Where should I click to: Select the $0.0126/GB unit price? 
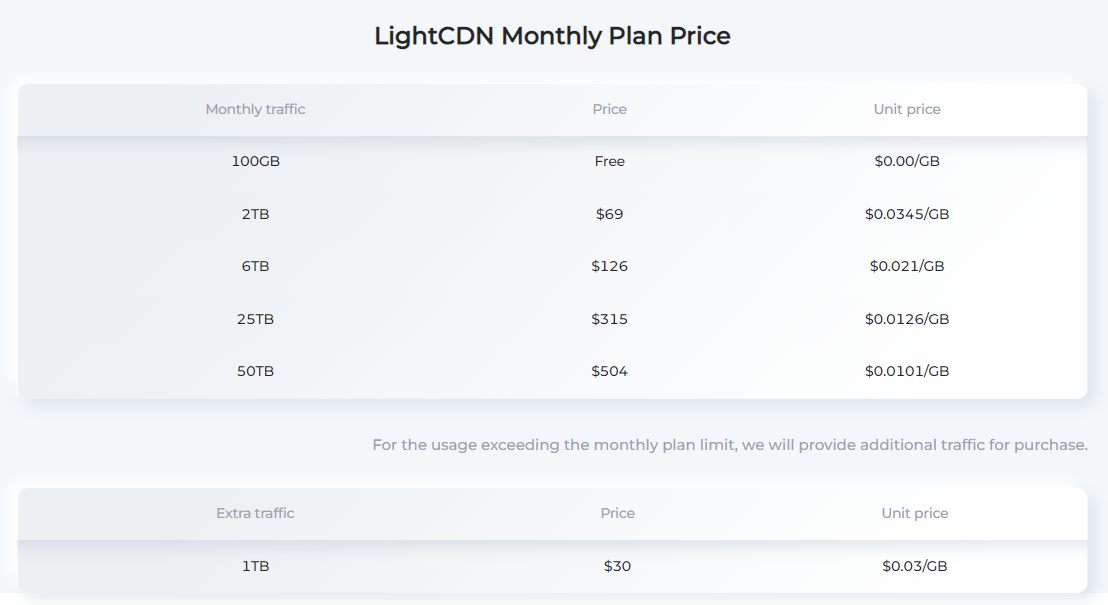coord(907,319)
